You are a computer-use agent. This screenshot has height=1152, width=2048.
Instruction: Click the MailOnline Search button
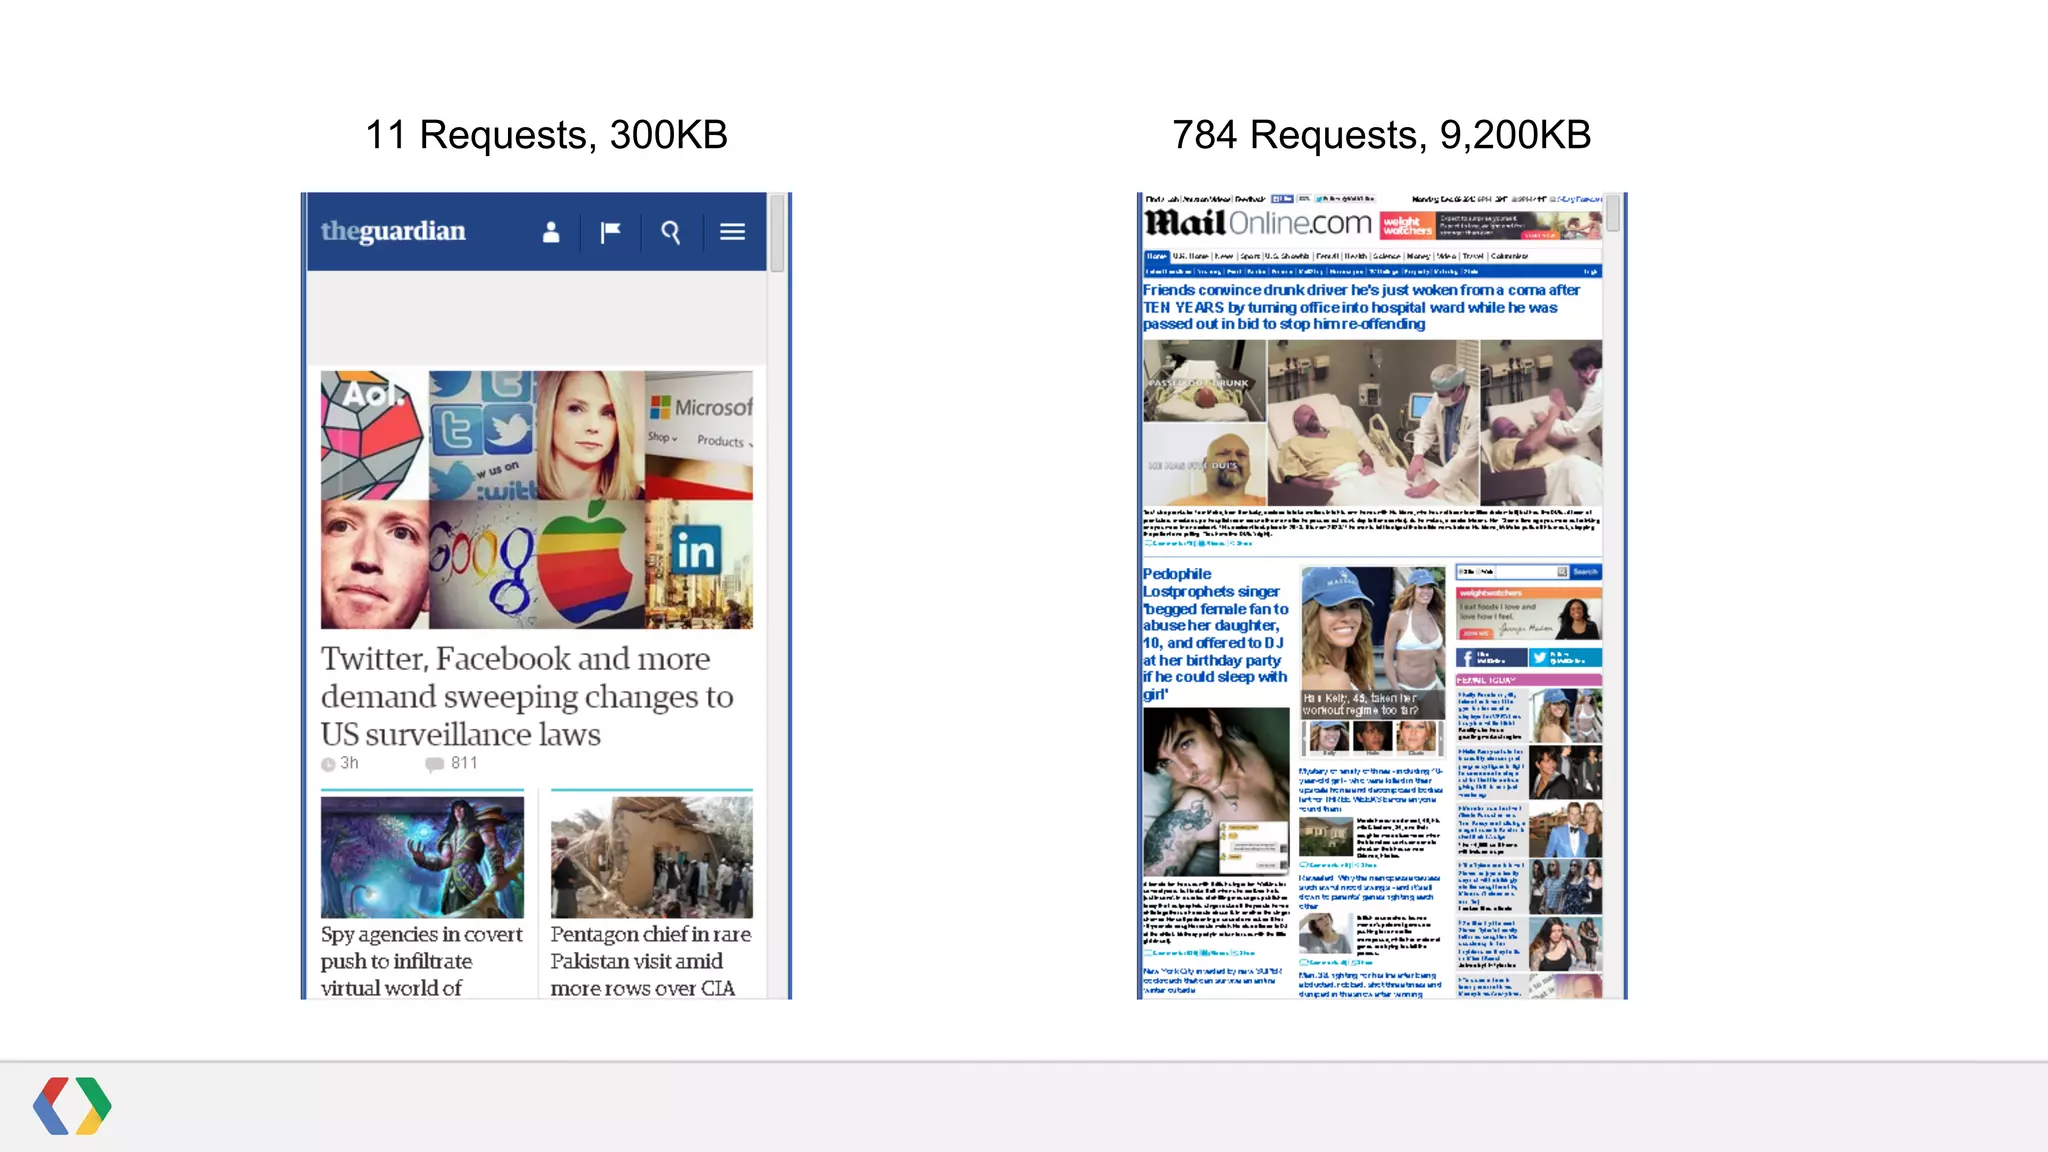click(1586, 572)
